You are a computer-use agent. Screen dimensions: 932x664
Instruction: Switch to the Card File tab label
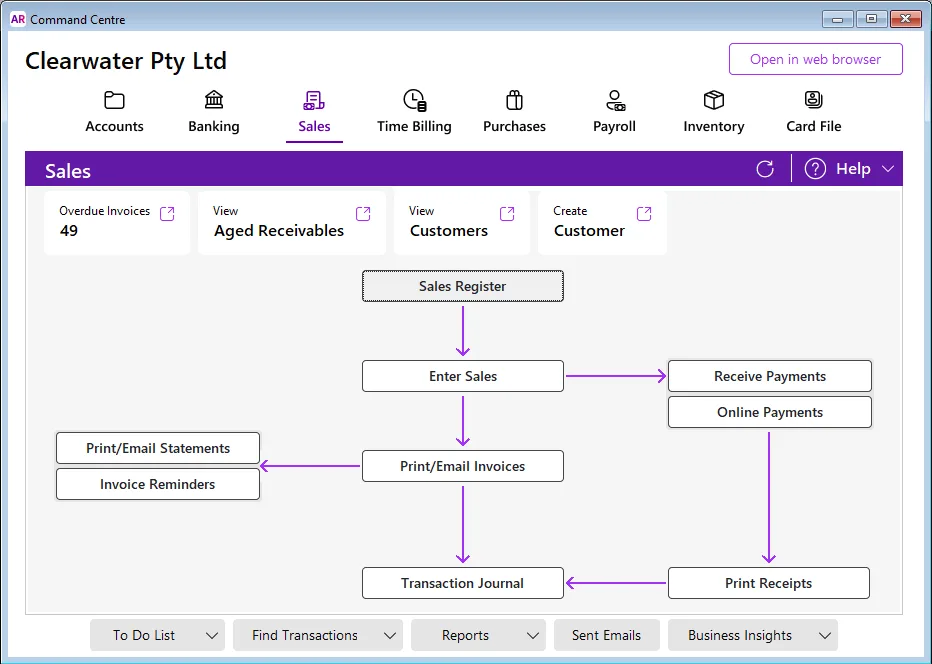(814, 126)
